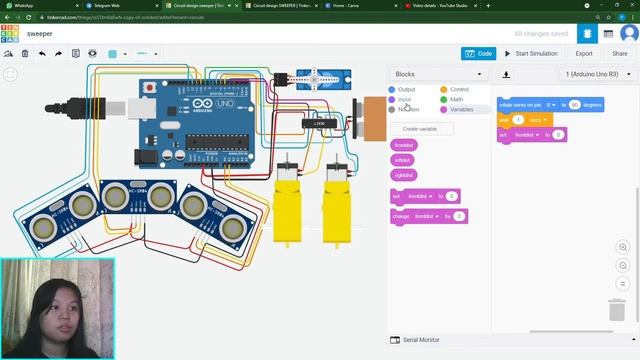Expand Serial Monitor with the arrow
Image resolution: width=640 pixels, height=360 pixels.
click(633, 340)
